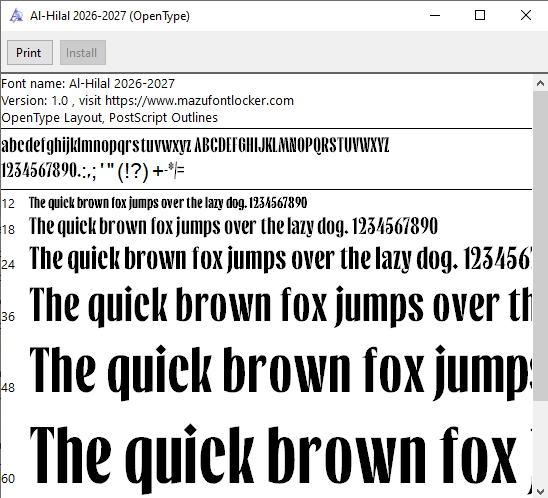548x498 pixels.
Task: Maximize the font viewer window
Action: 480,15
